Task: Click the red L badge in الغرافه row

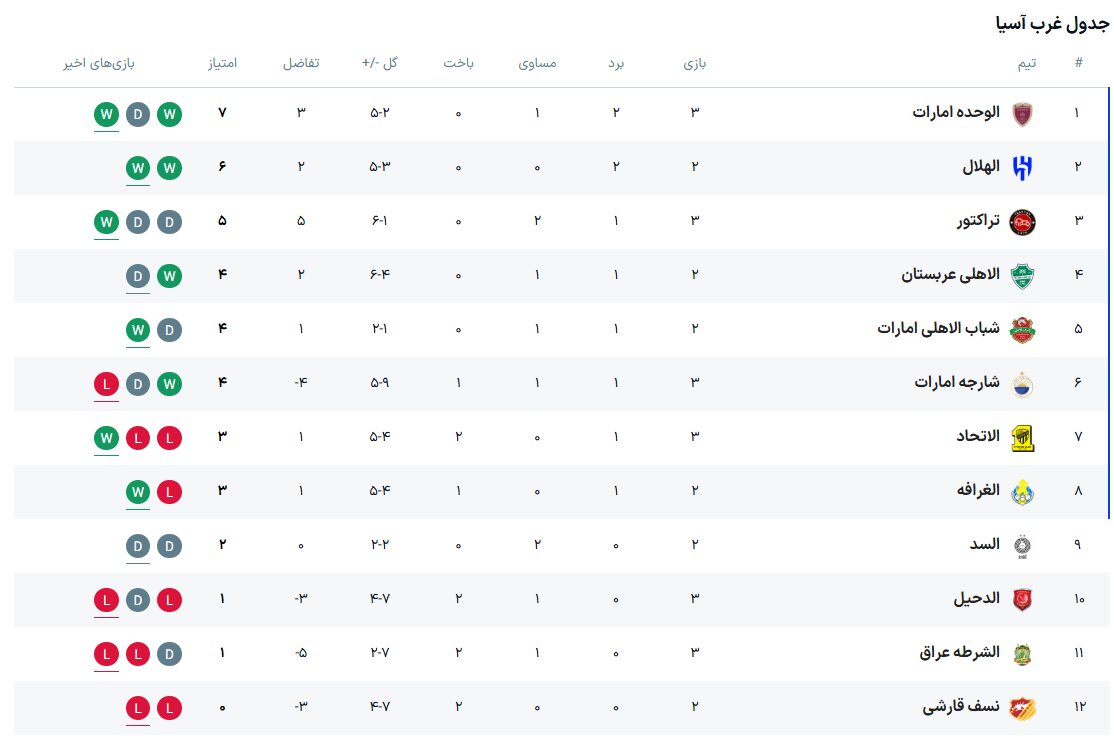Action: (x=170, y=491)
